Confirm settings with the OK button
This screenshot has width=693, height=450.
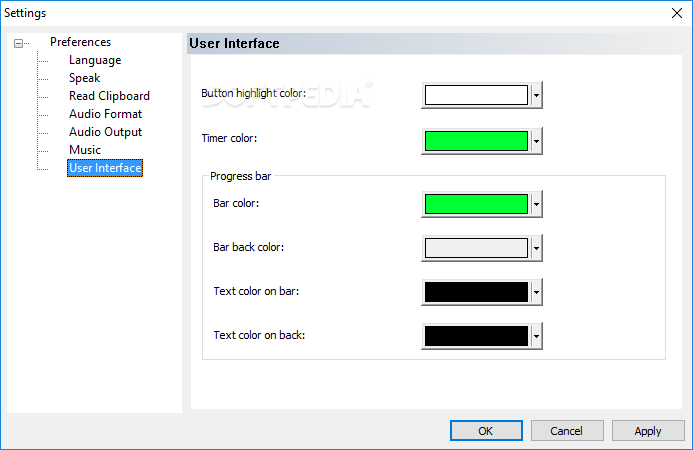tap(486, 431)
